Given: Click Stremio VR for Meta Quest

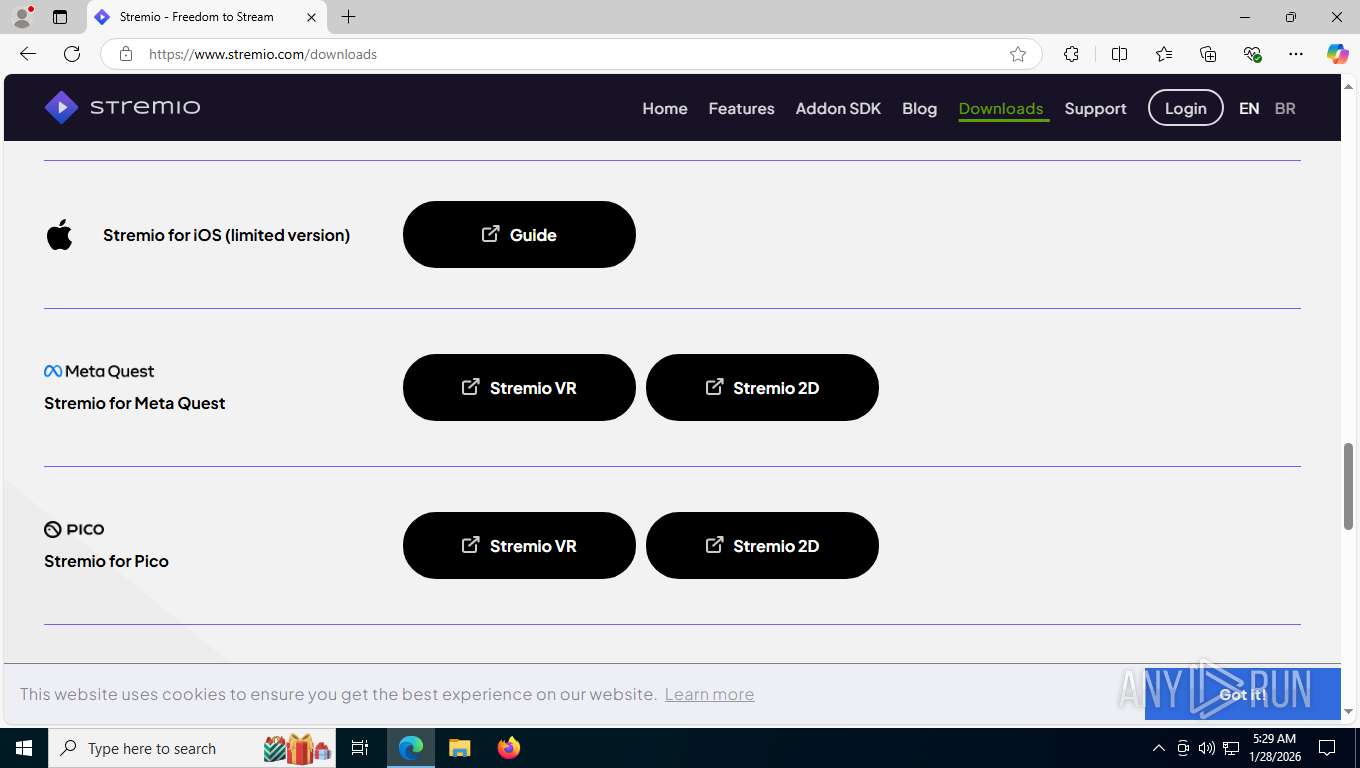Looking at the screenshot, I should [x=519, y=387].
